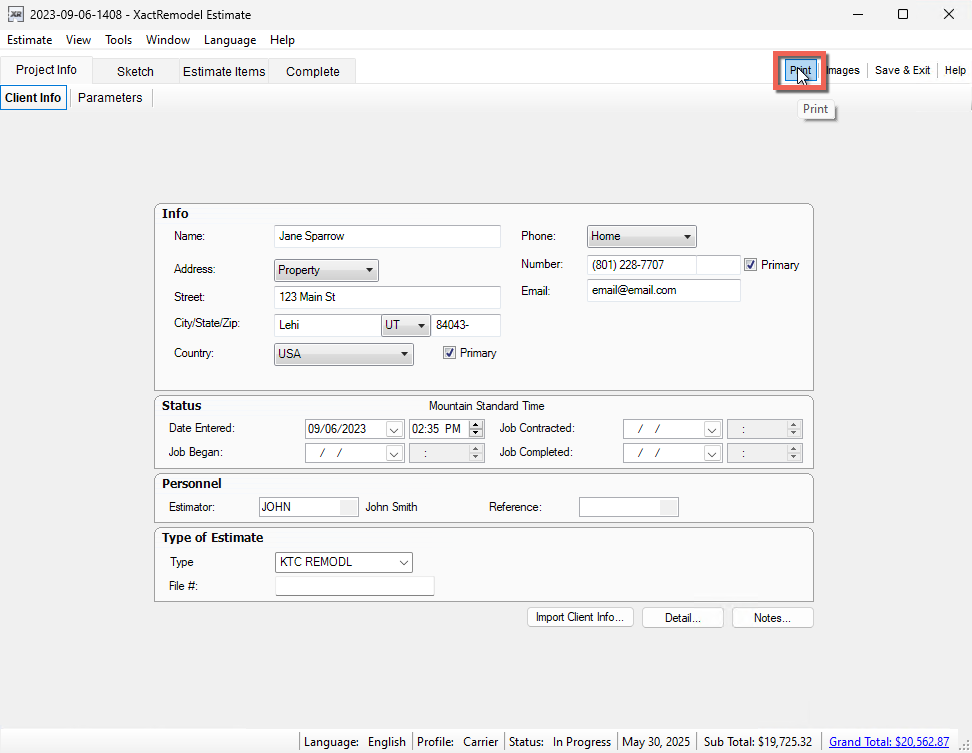Switch to the Parameters sub-tab
The width and height of the screenshot is (972, 753).
pos(110,98)
